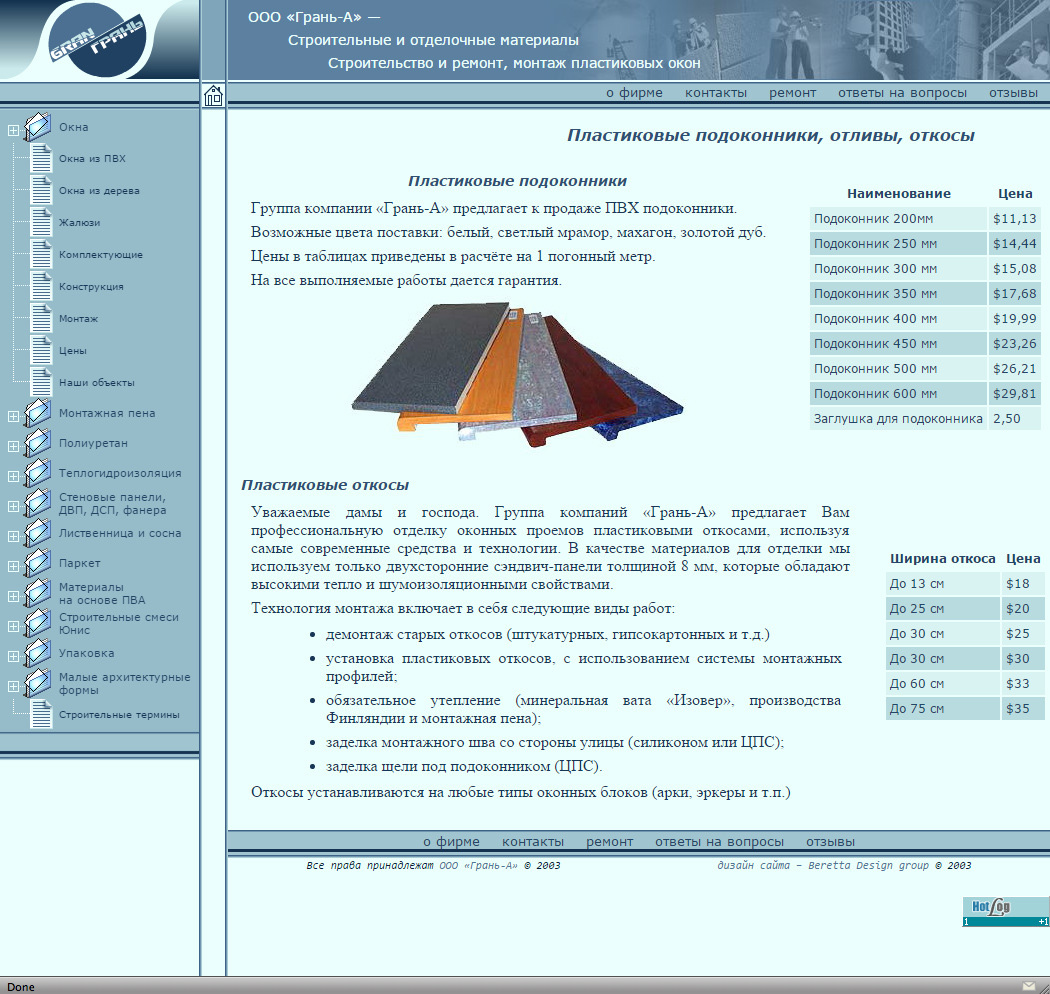Open отзывы in the footer menu
The image size is (1050, 994).
point(830,842)
